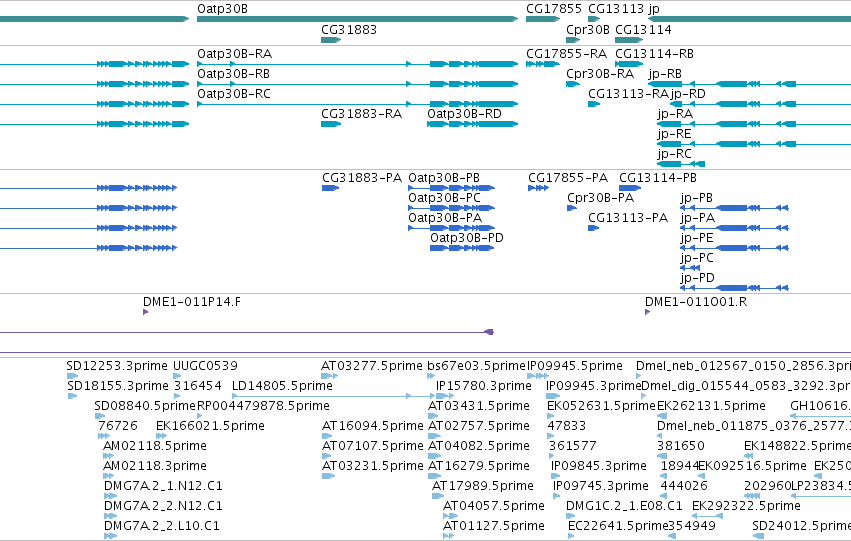Select EST SD12253.3prime
The width and height of the screenshot is (851, 541).
click(x=72, y=376)
